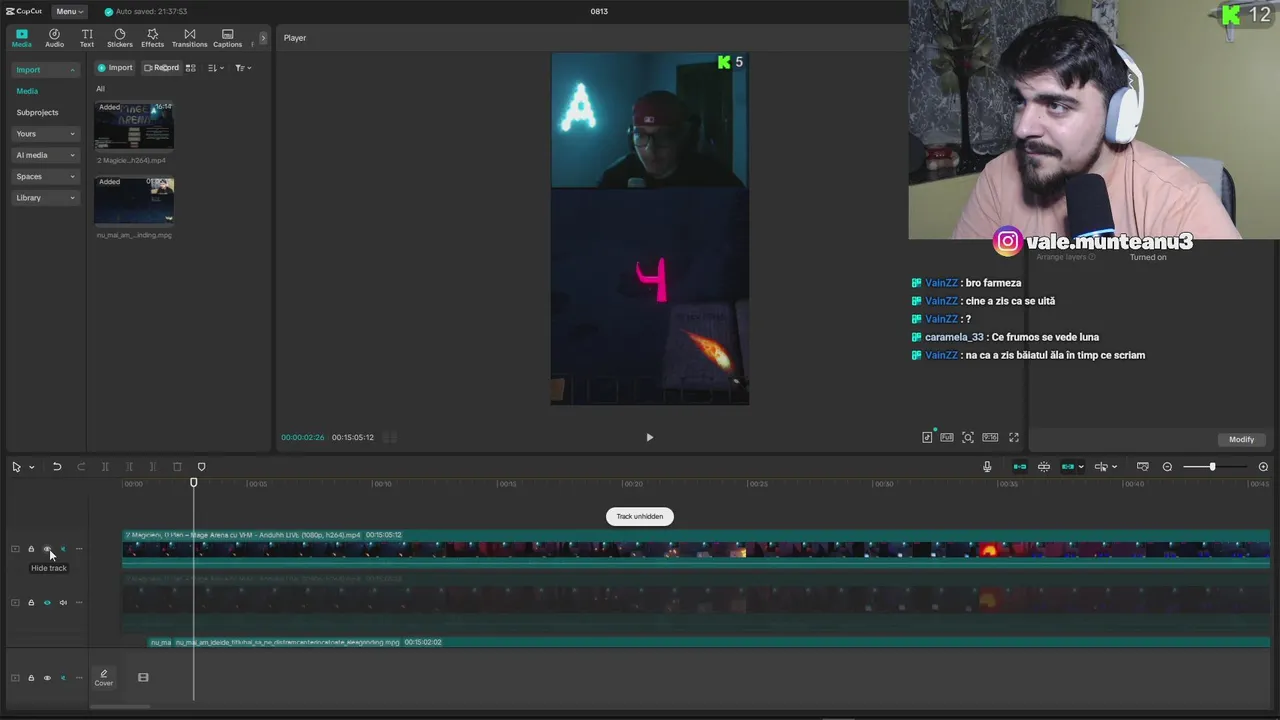
Task: Click the Record button
Action: [161, 68]
